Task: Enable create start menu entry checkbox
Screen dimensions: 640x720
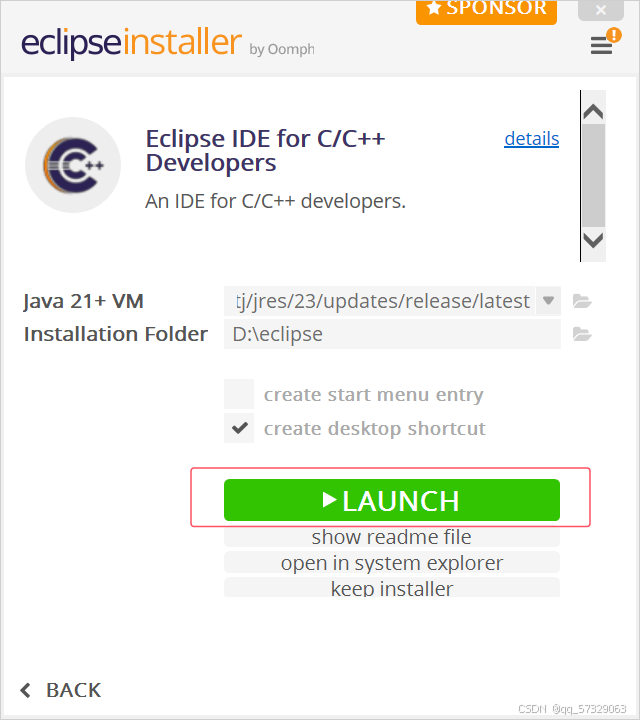Action: click(239, 394)
